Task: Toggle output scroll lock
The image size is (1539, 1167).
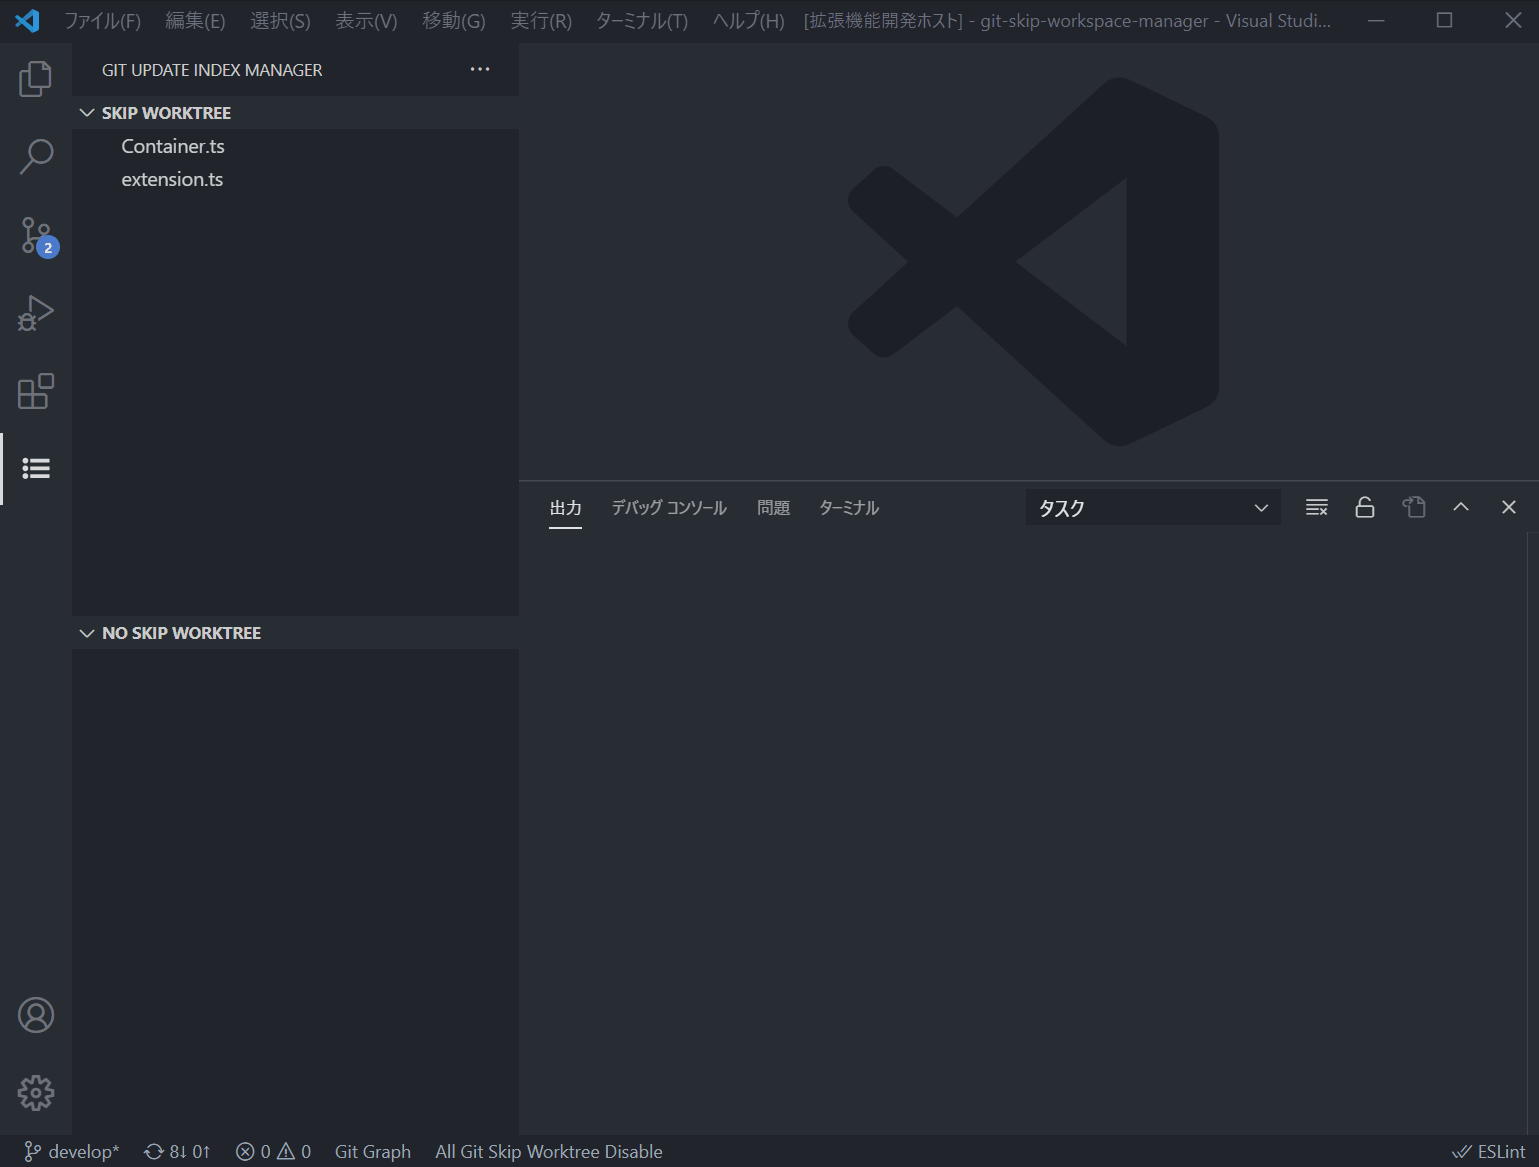Action: pos(1365,507)
